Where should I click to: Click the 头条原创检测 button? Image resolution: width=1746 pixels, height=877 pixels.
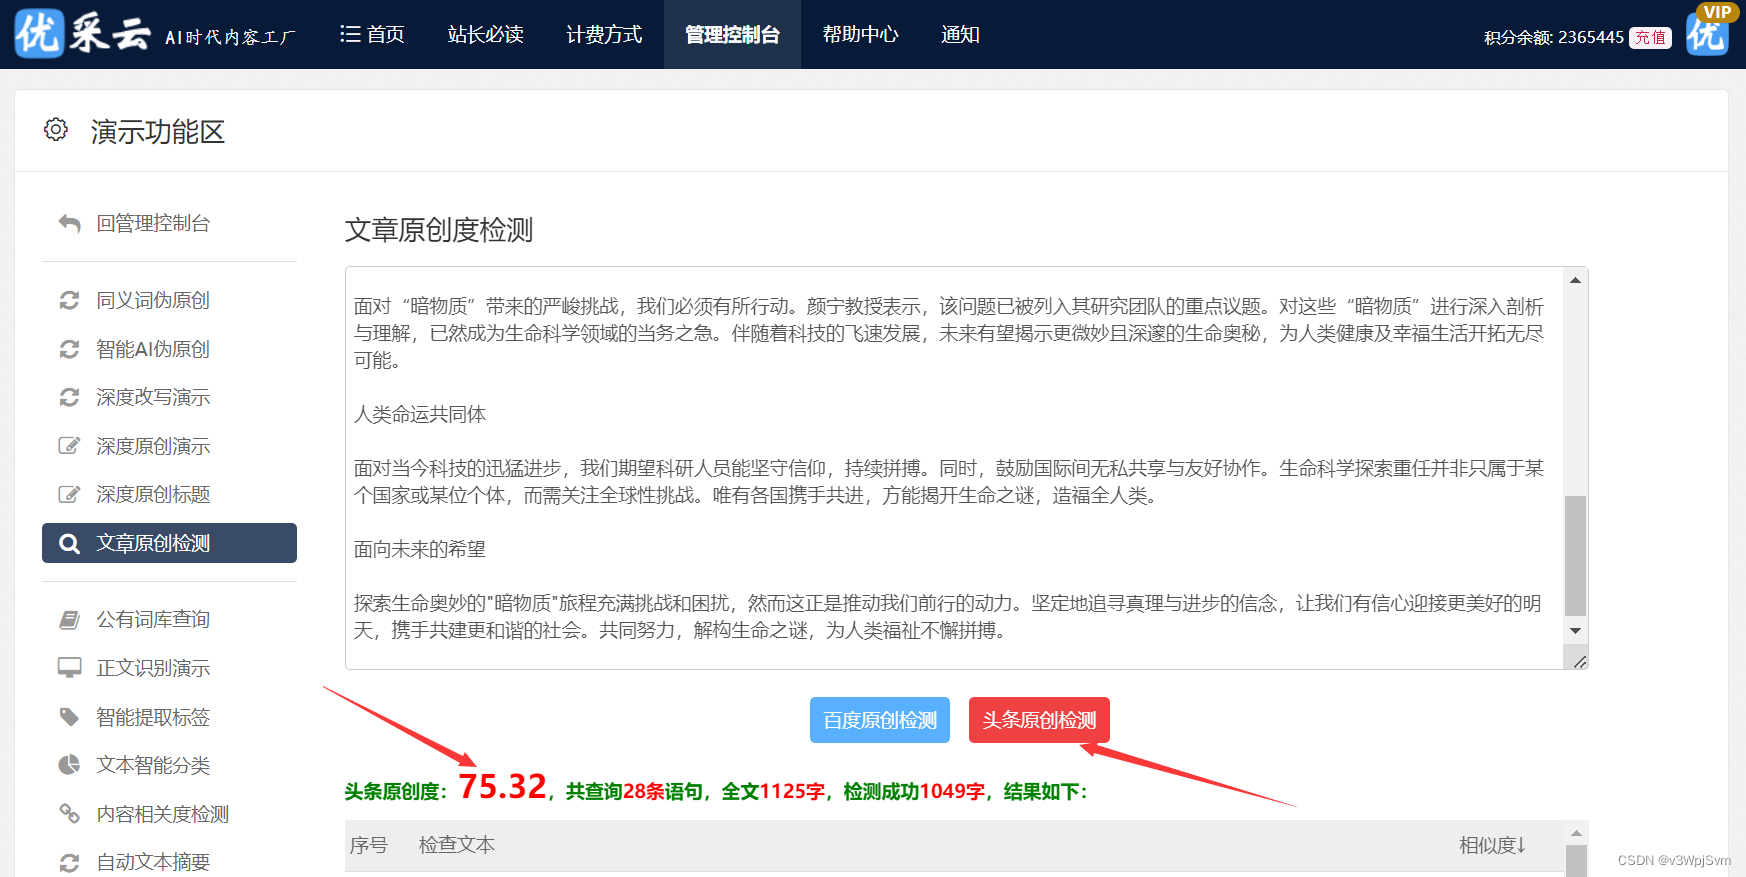(1039, 720)
